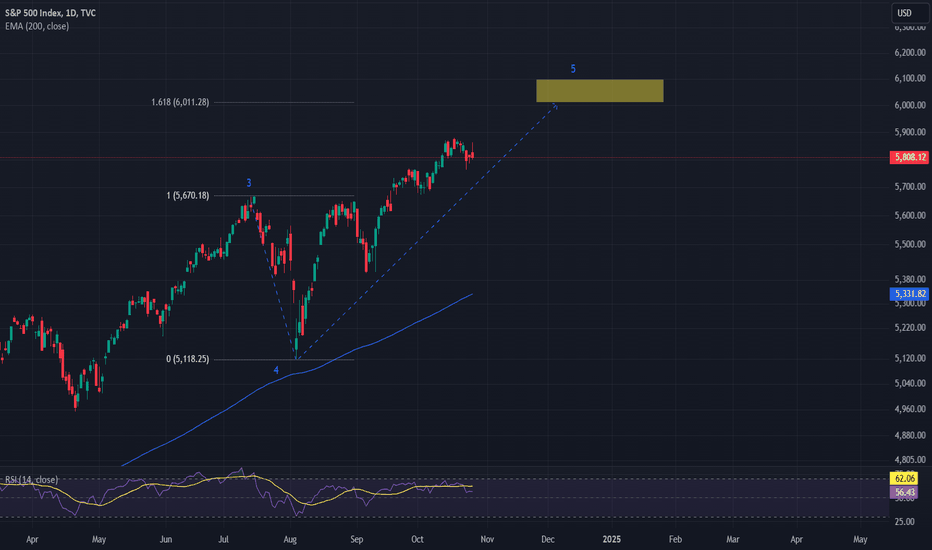
Task: Click the 5,500.00 price axis label
Action: (x=910, y=244)
